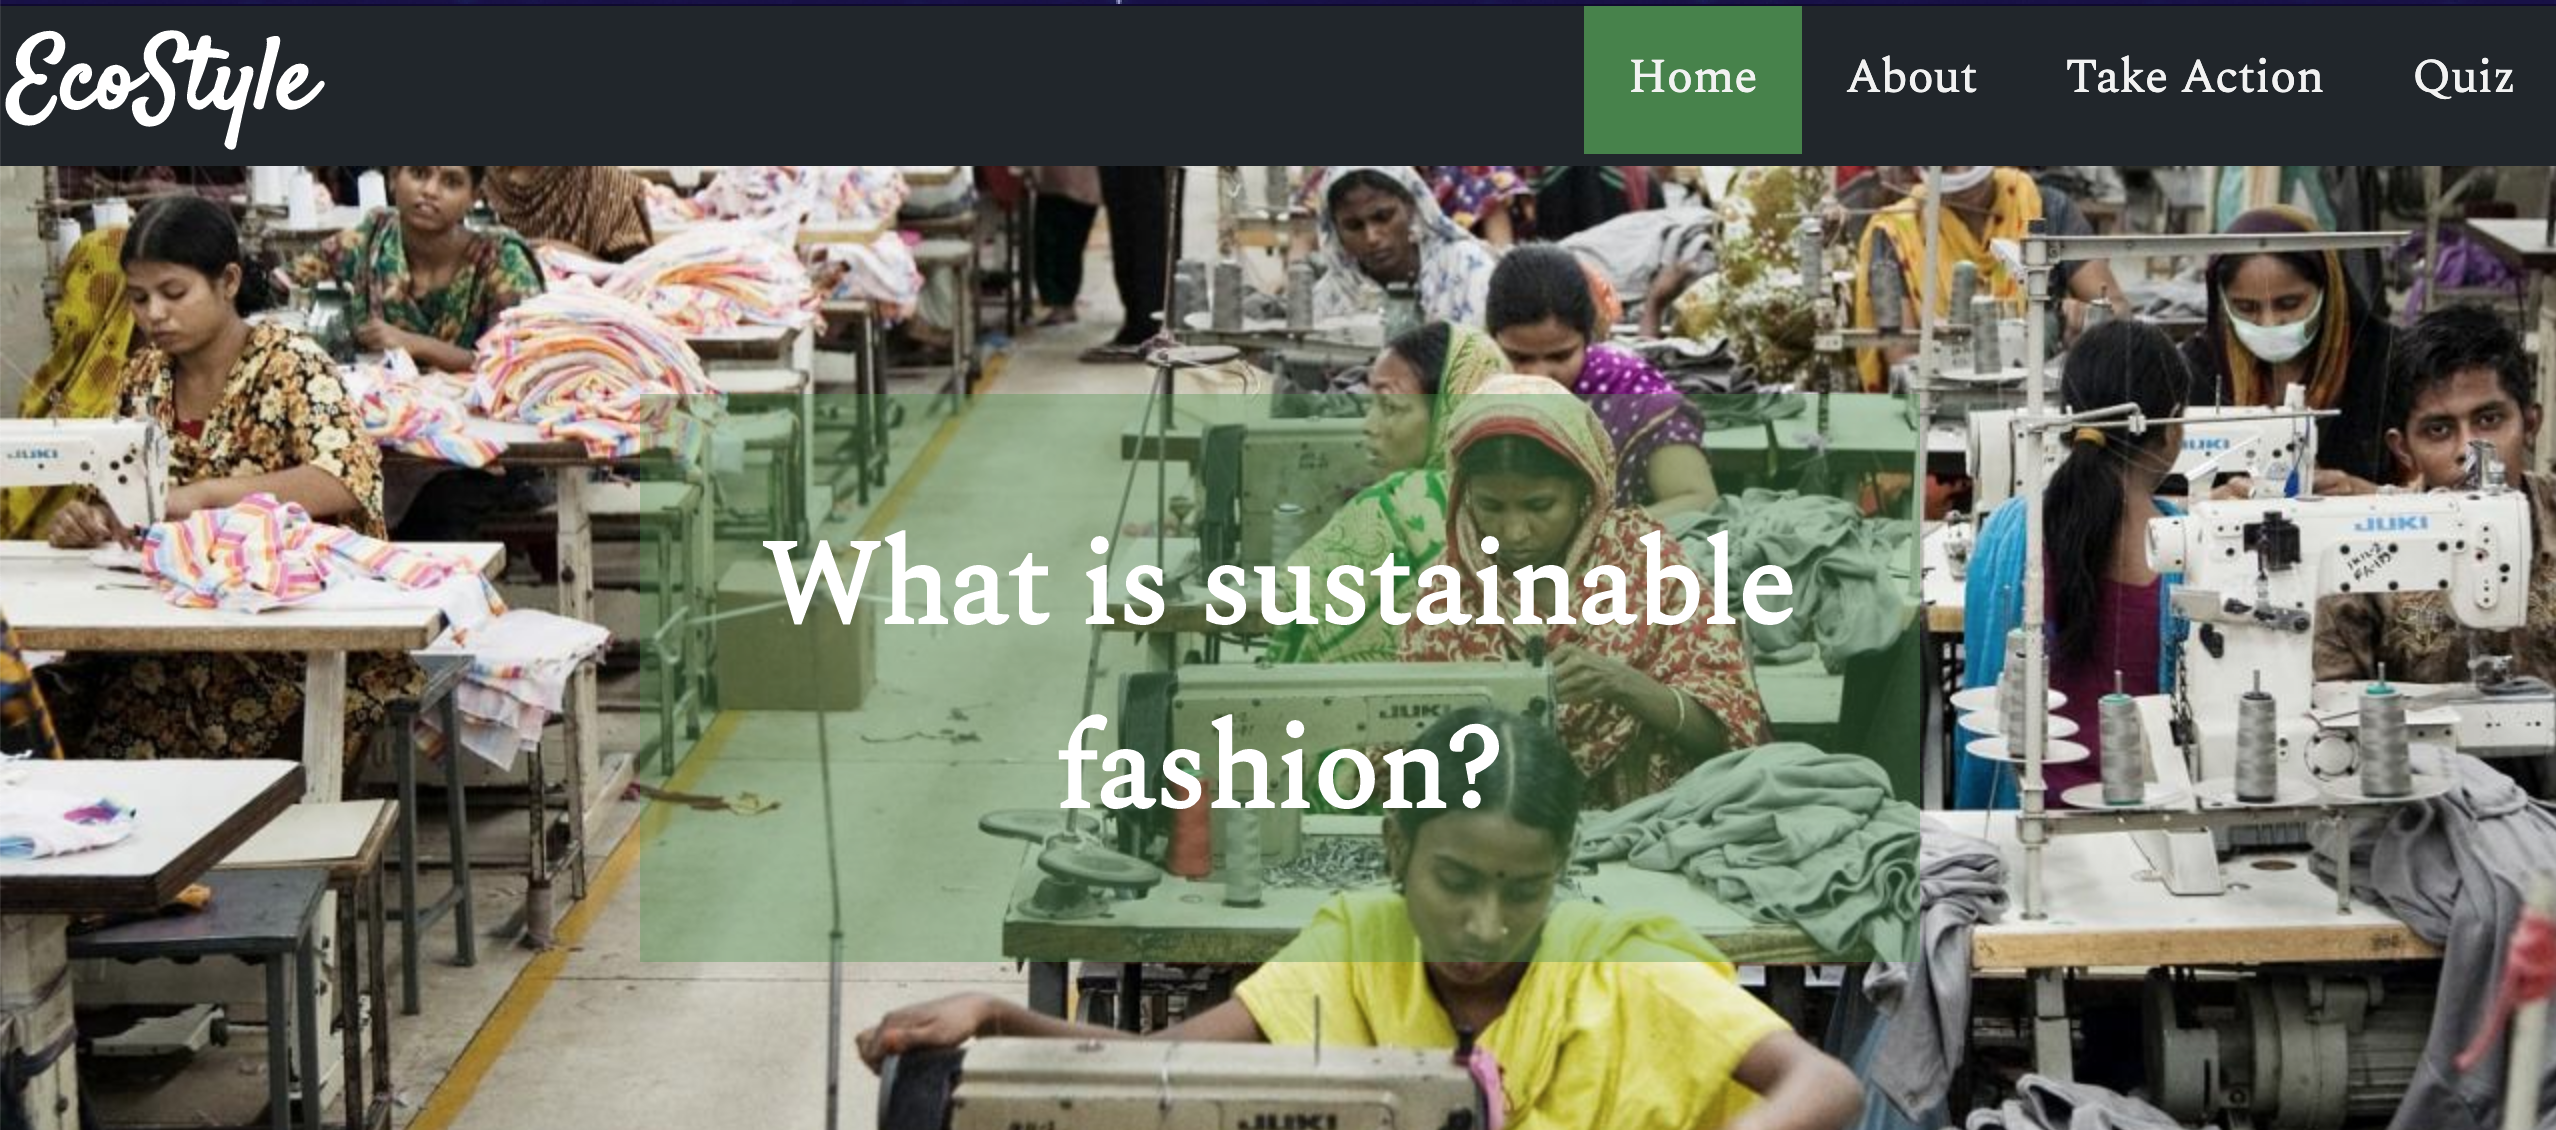
Task: Go to the About page
Action: coord(1911,77)
